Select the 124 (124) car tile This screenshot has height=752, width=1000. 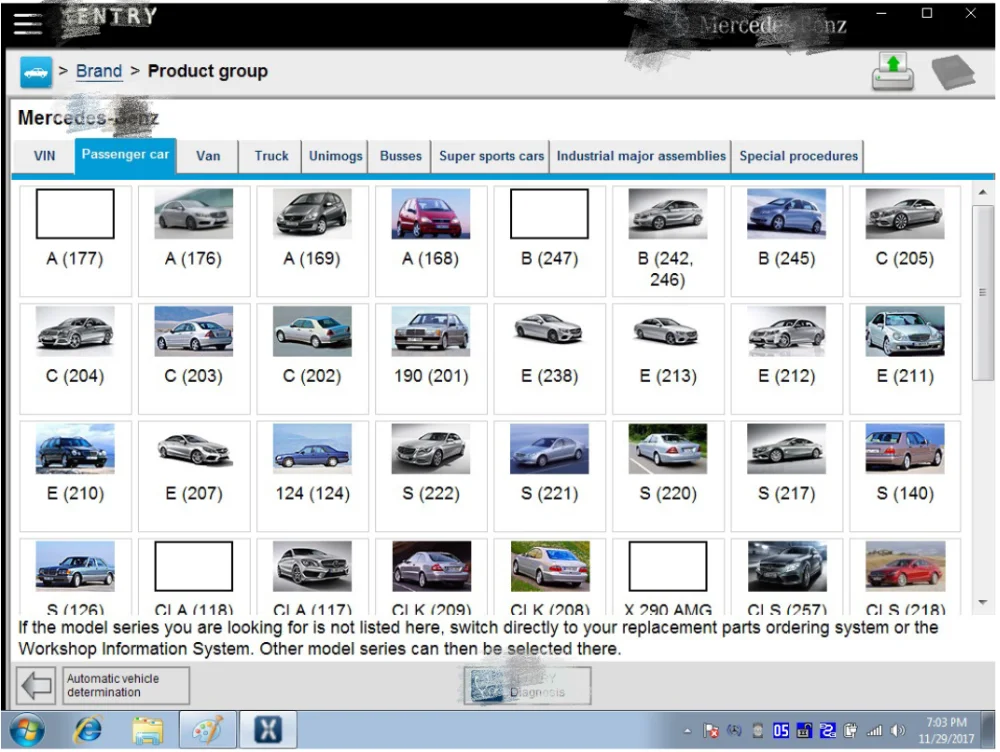312,476
